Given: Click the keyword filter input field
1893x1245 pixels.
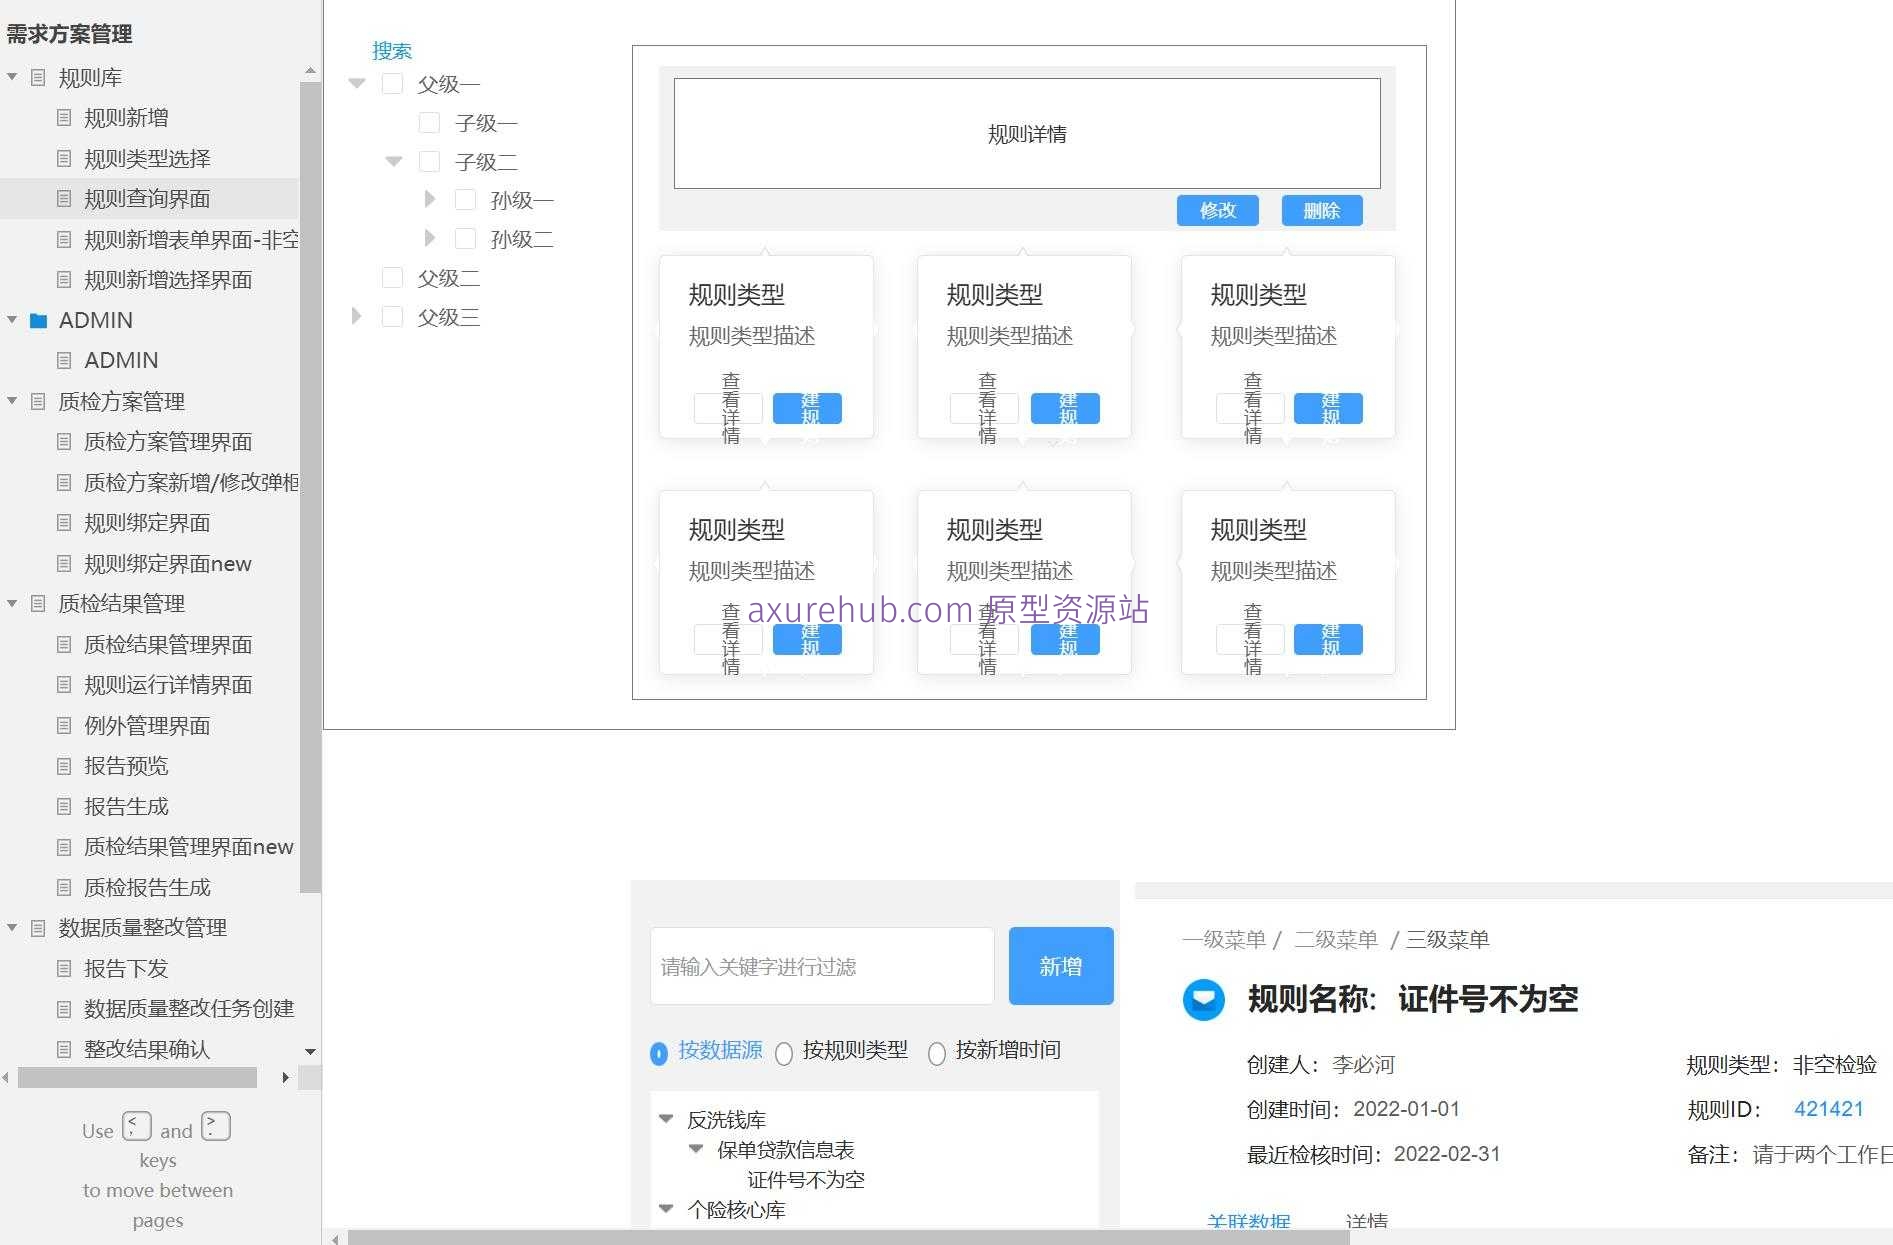Looking at the screenshot, I should (820, 966).
